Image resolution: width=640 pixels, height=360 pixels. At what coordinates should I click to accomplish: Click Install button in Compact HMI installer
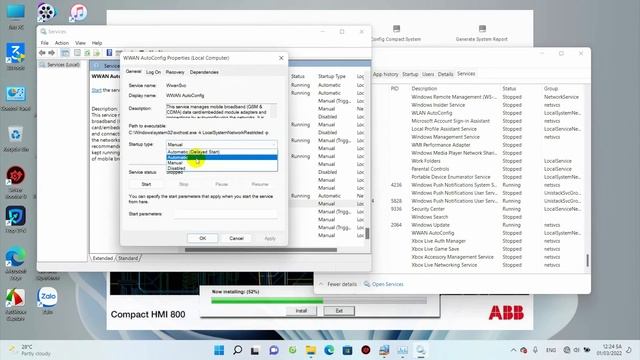pos(301,311)
